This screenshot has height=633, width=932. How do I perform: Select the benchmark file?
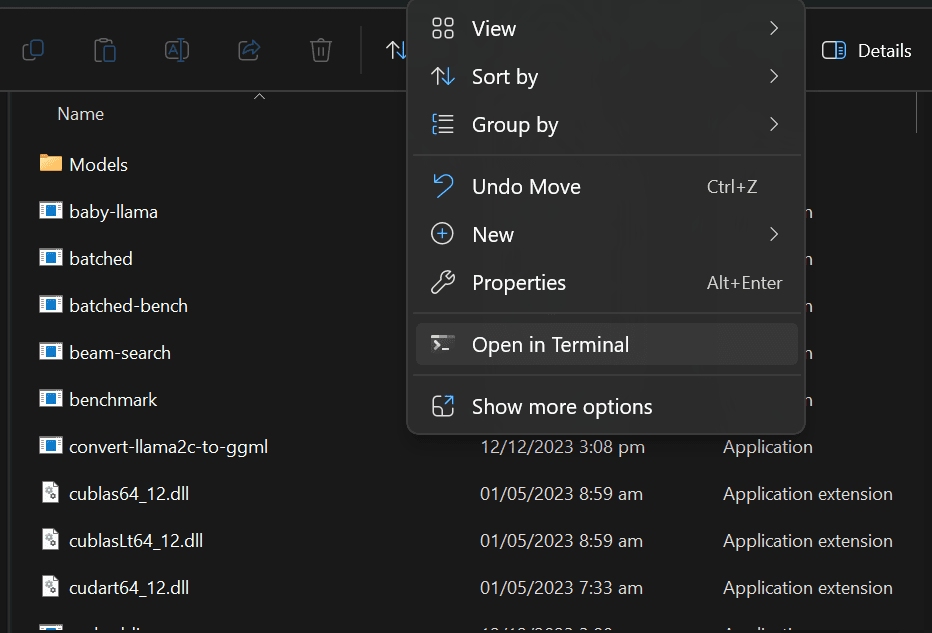point(113,399)
